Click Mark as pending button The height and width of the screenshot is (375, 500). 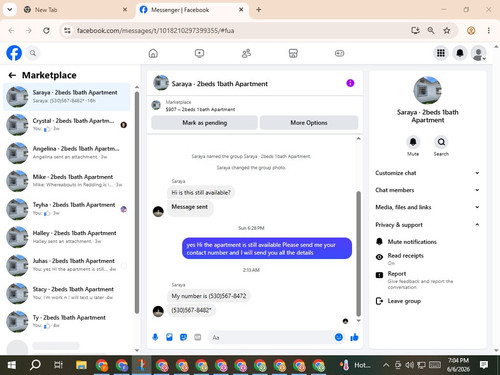pos(204,123)
